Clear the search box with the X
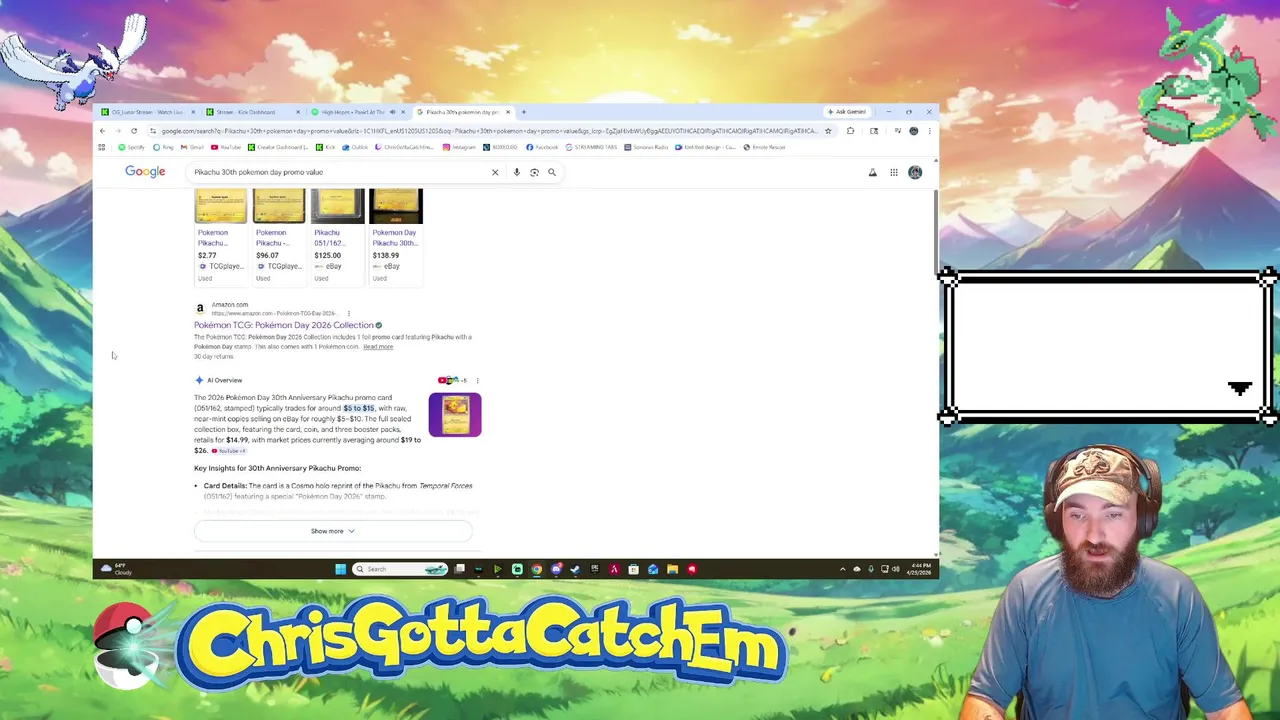This screenshot has width=1280, height=720. 495,172
